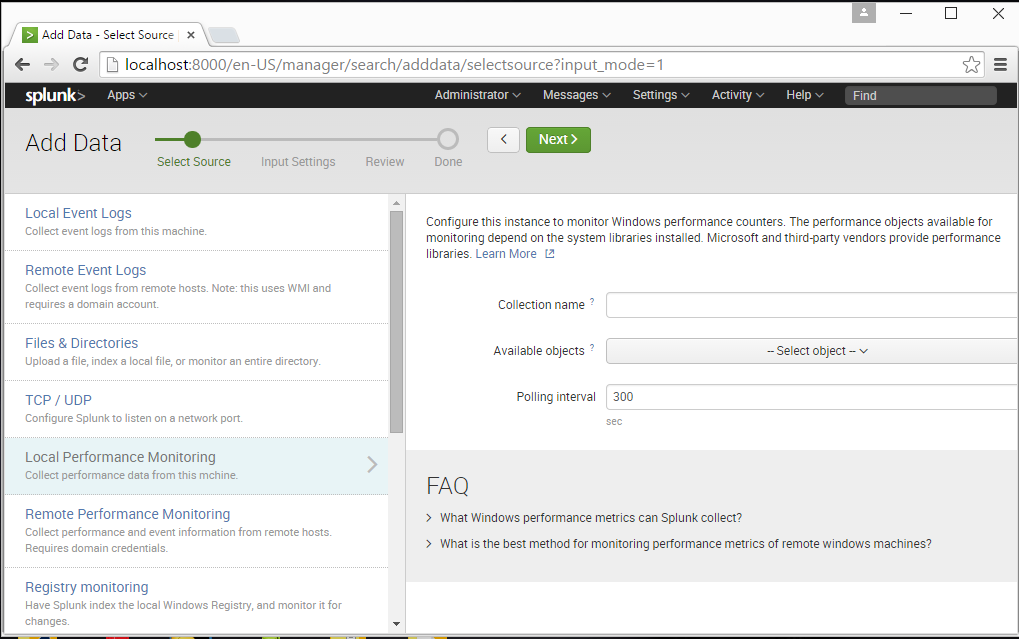Click the Add Data page heading

pos(73,143)
